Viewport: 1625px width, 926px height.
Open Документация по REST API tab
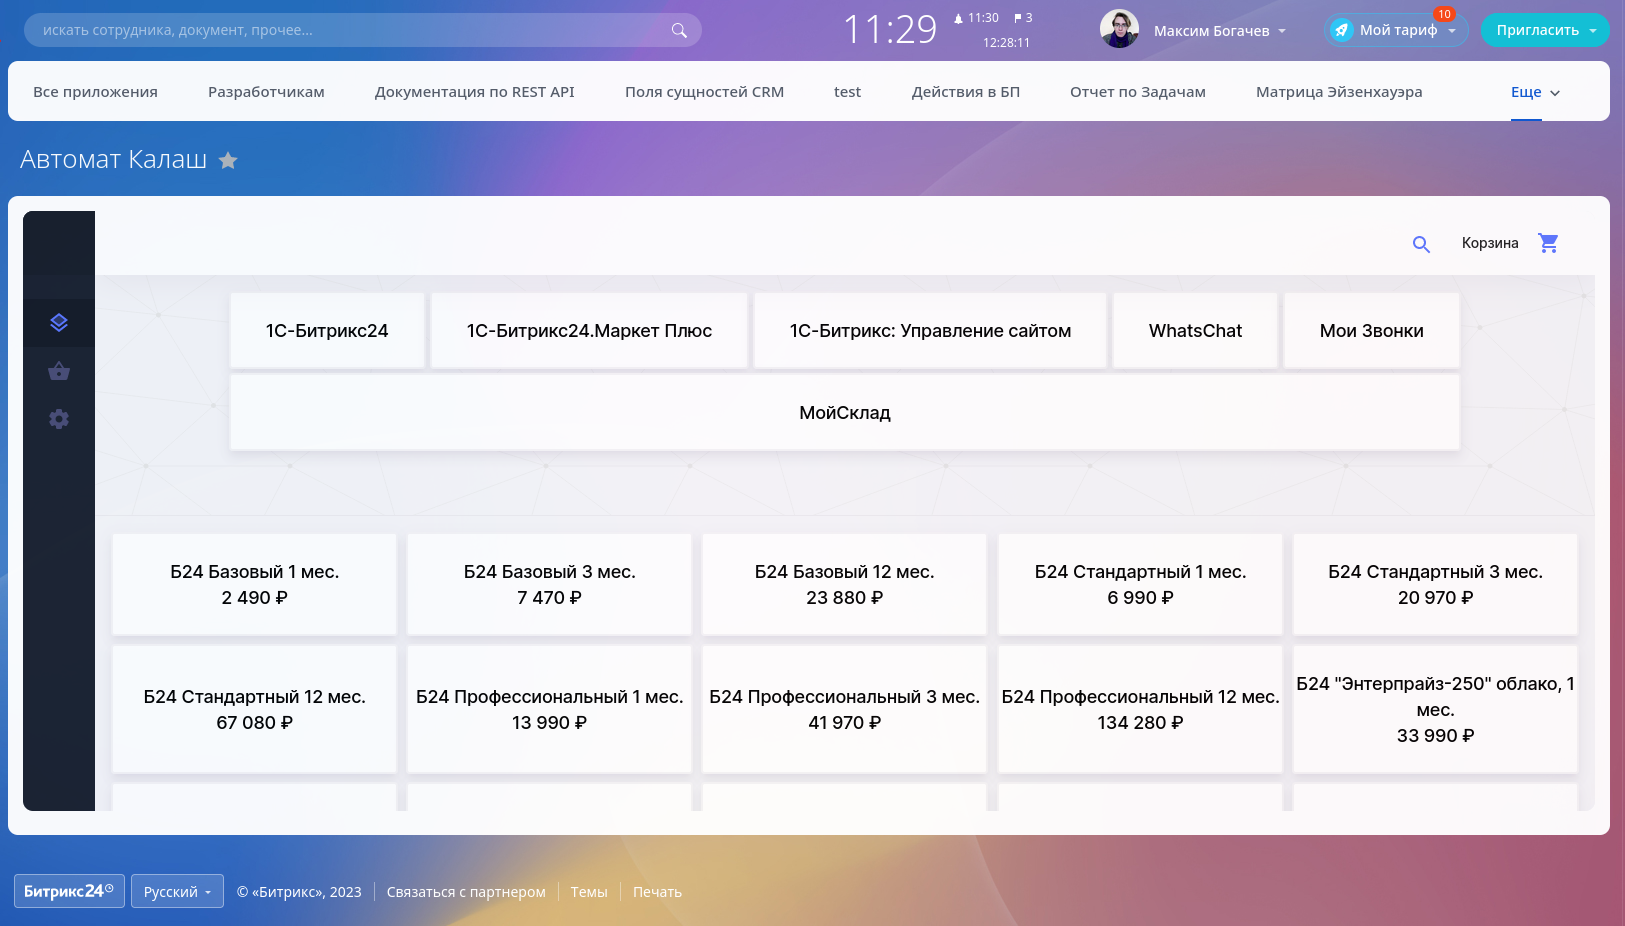tap(474, 92)
